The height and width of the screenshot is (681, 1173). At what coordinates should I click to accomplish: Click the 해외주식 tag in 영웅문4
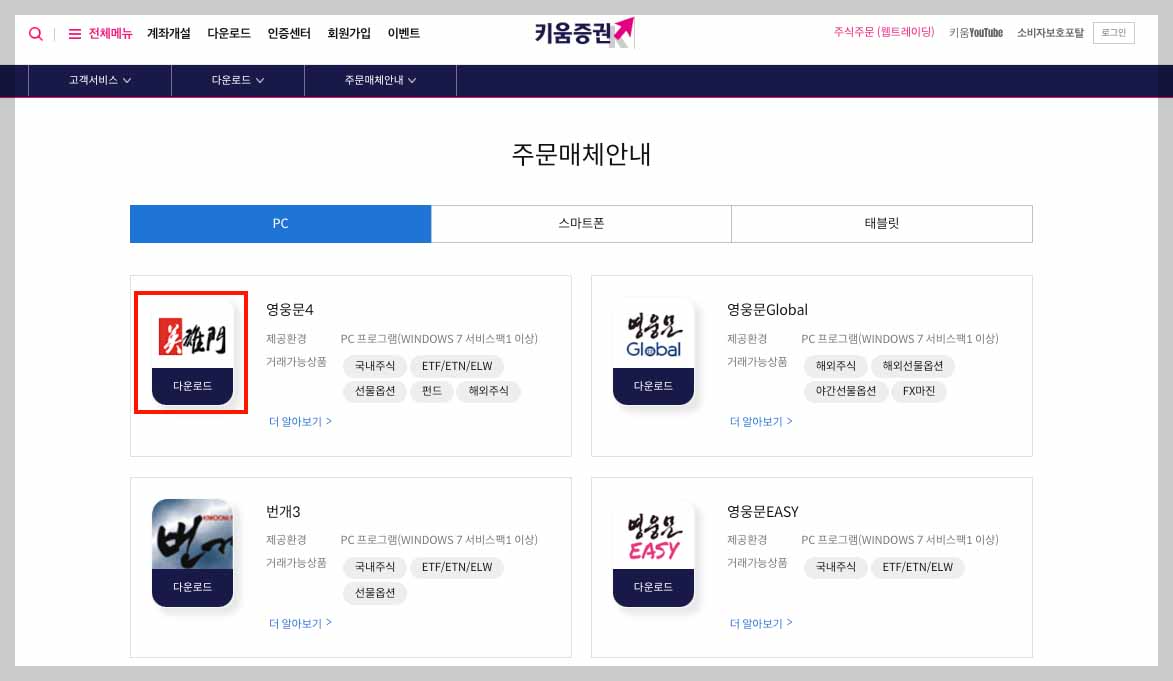point(489,391)
